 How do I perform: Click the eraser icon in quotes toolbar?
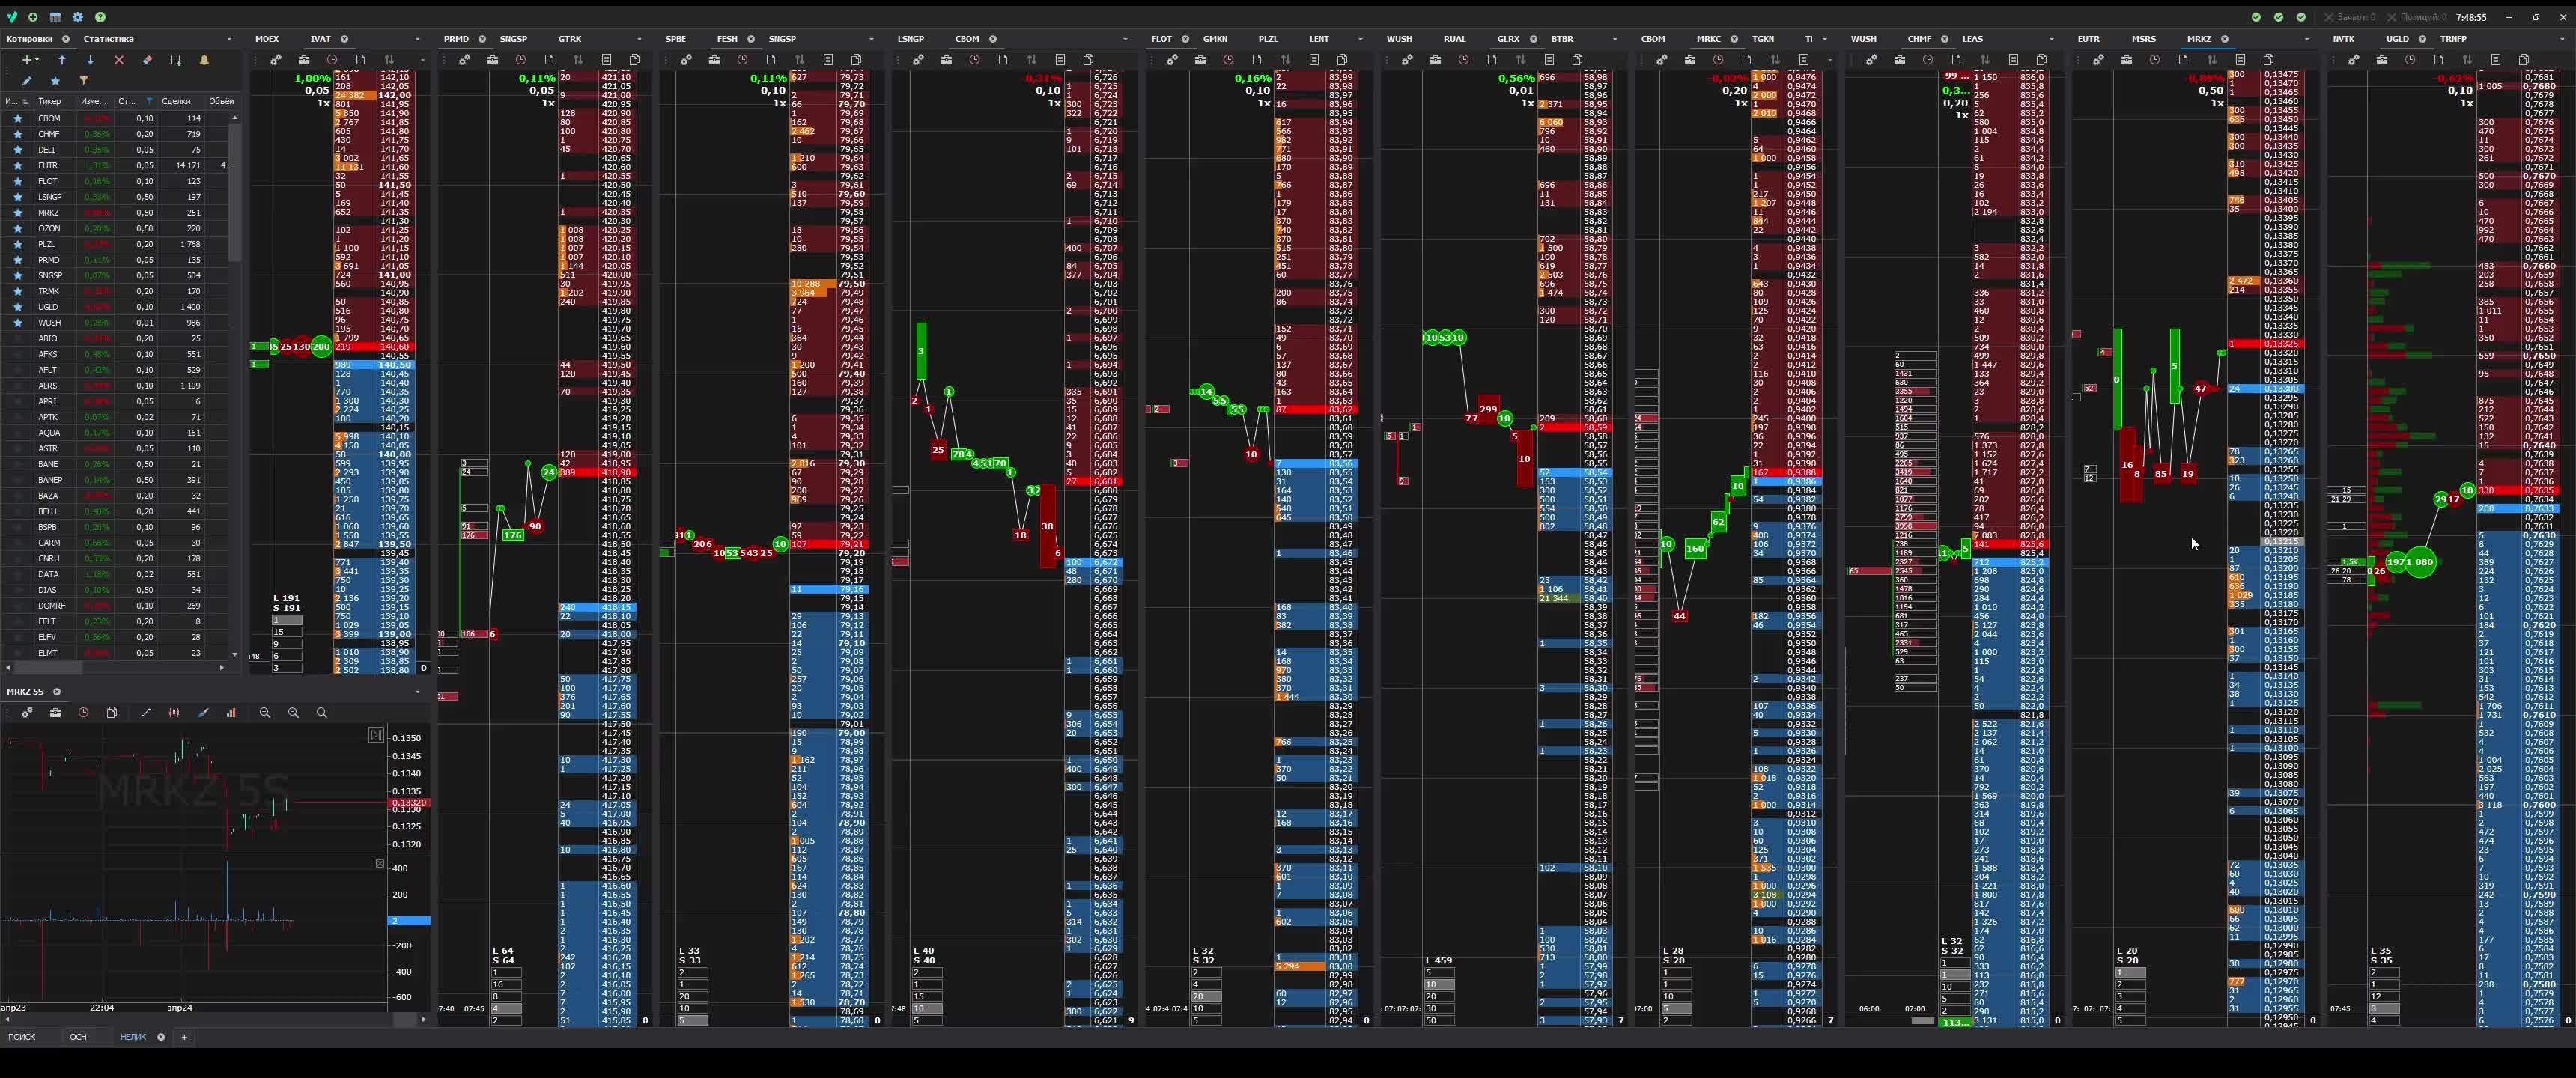click(x=147, y=60)
